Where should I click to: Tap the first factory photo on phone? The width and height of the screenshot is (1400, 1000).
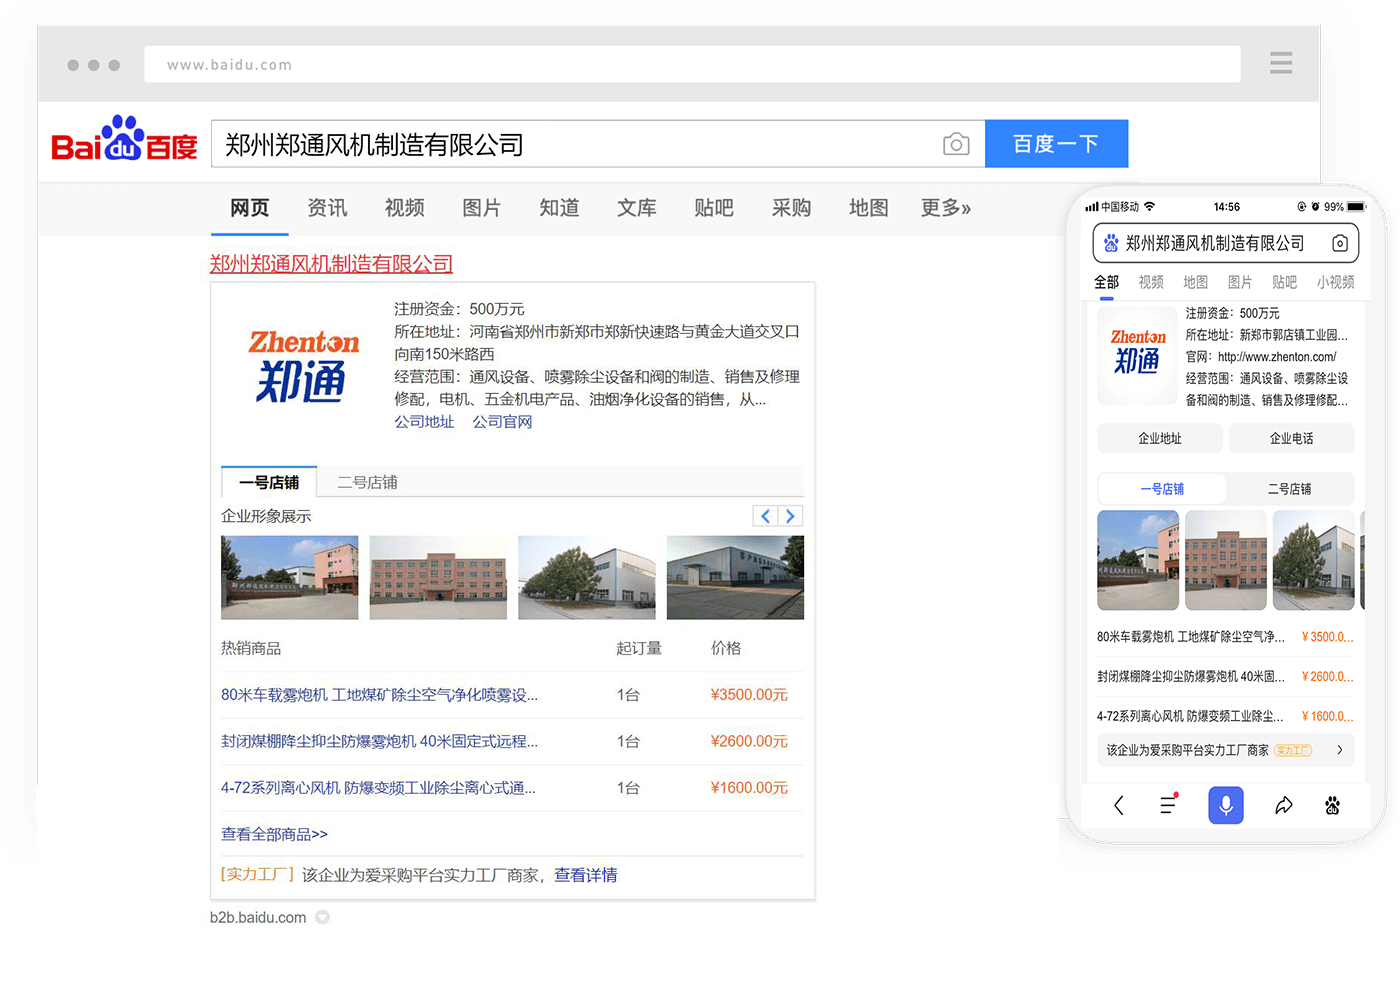tap(1138, 560)
